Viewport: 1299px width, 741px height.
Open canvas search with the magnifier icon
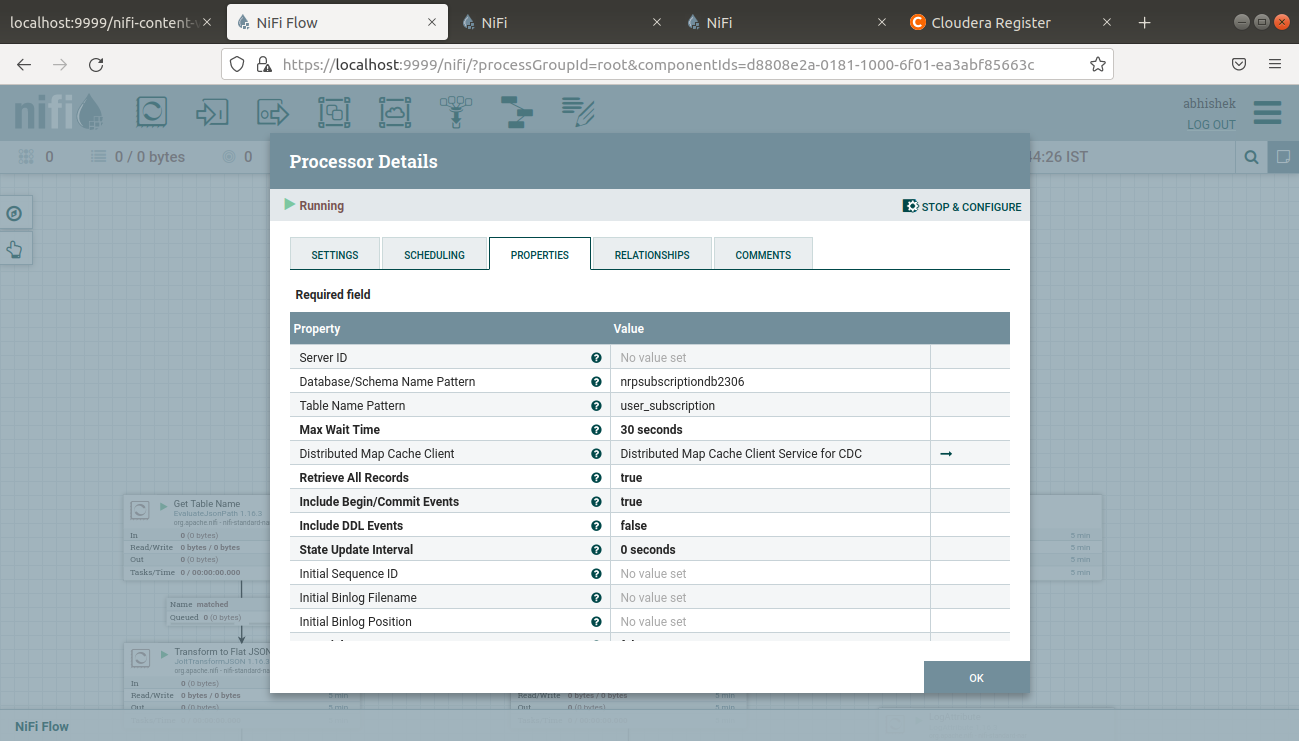[1251, 157]
